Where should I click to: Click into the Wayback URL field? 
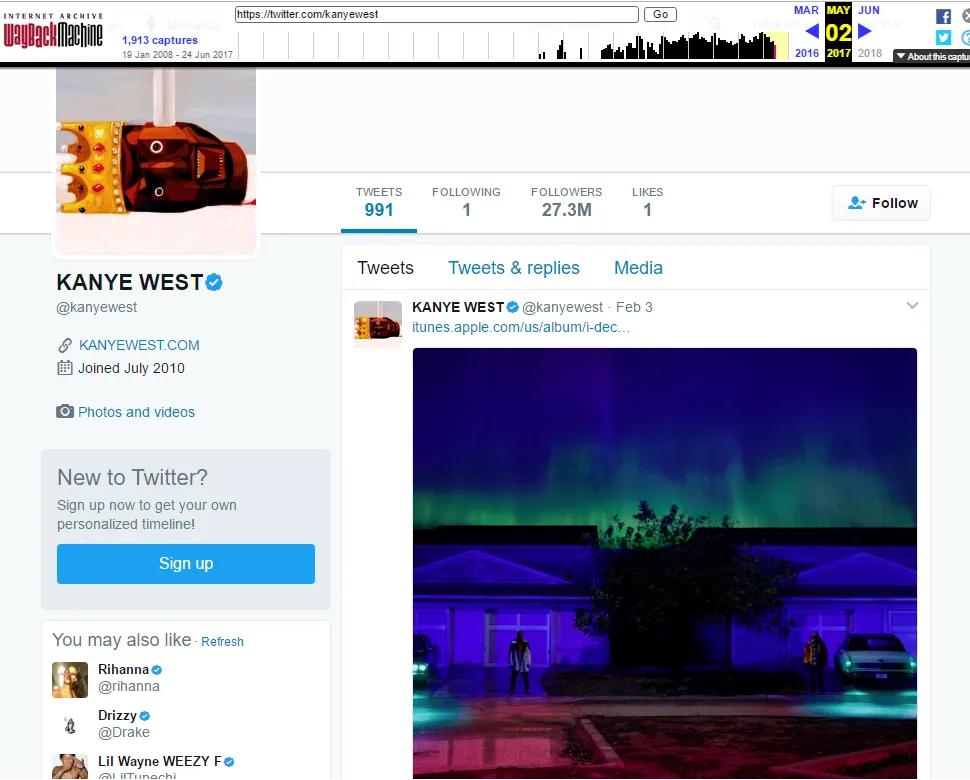[437, 14]
